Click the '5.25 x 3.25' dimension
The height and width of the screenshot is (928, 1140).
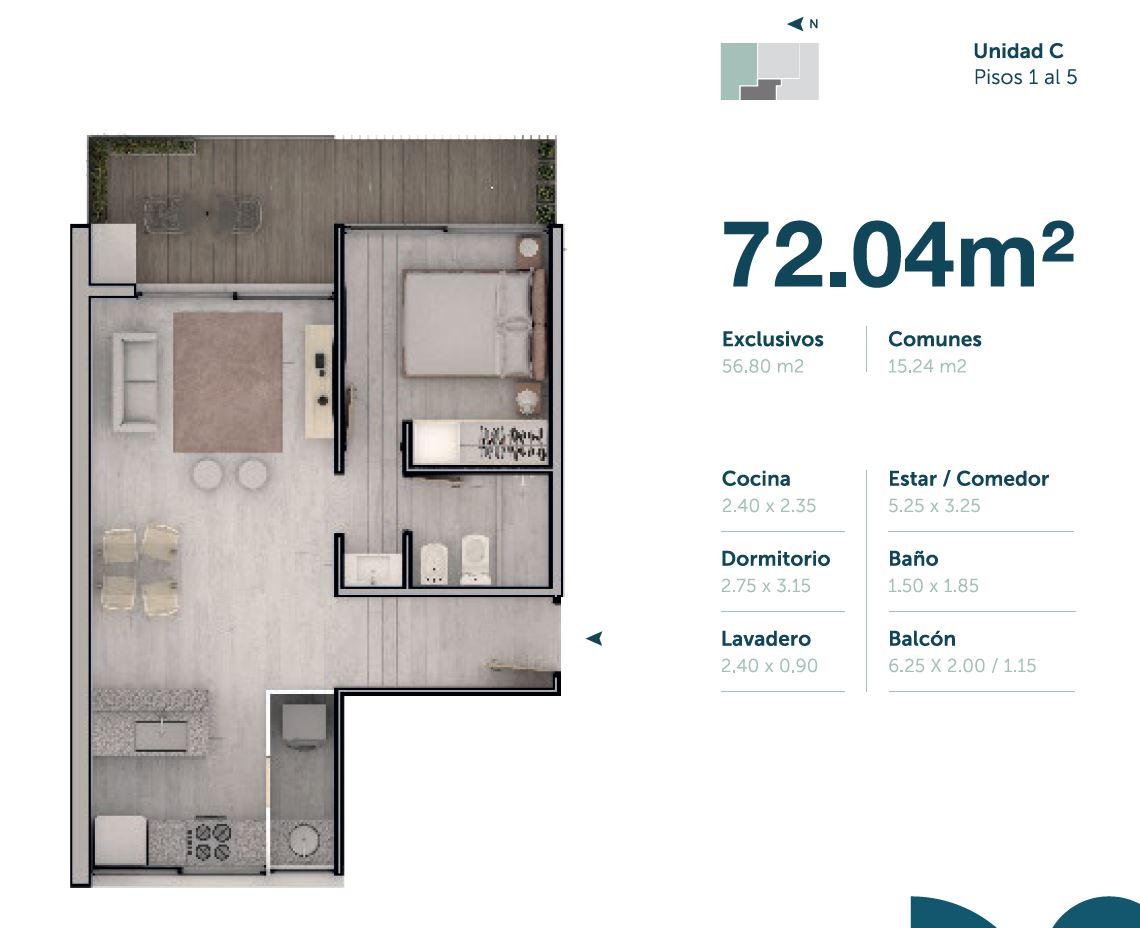pos(934,505)
